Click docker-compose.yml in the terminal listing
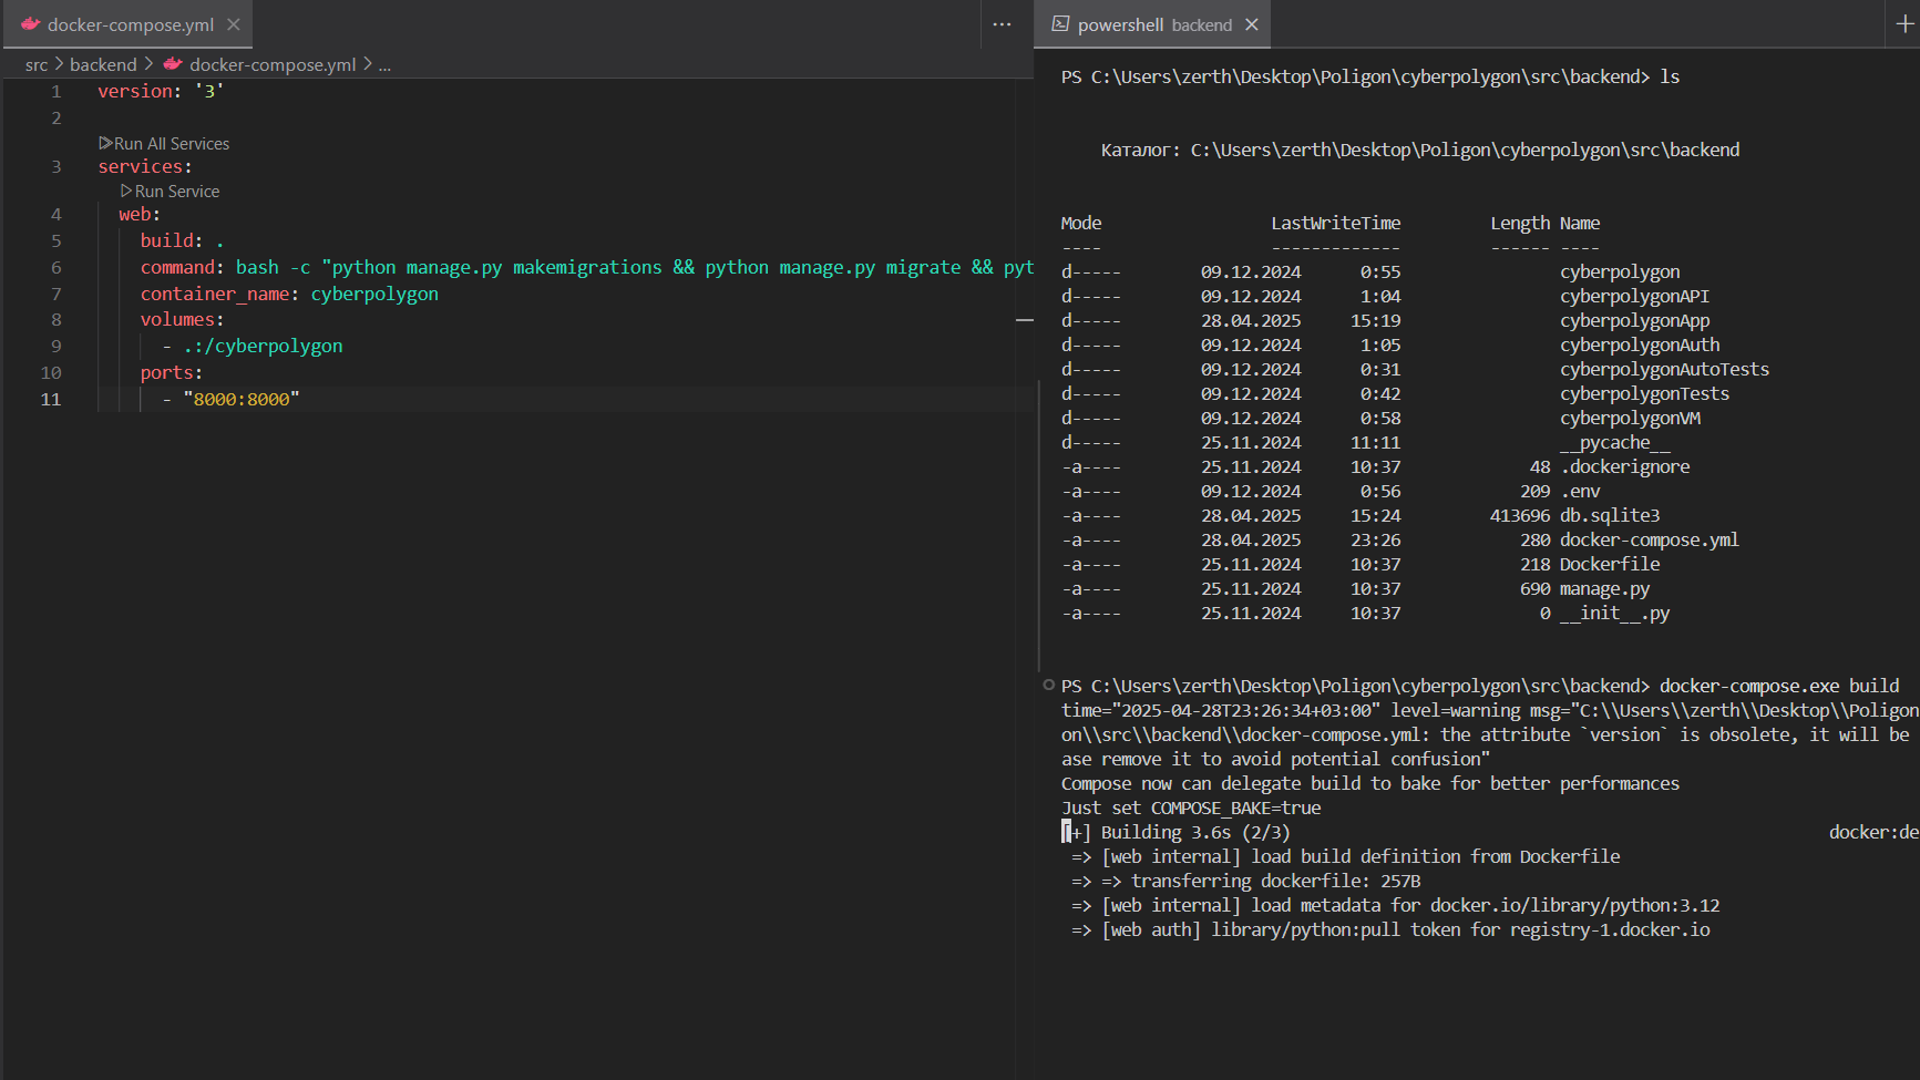Image resolution: width=1920 pixels, height=1080 pixels. tap(1649, 540)
